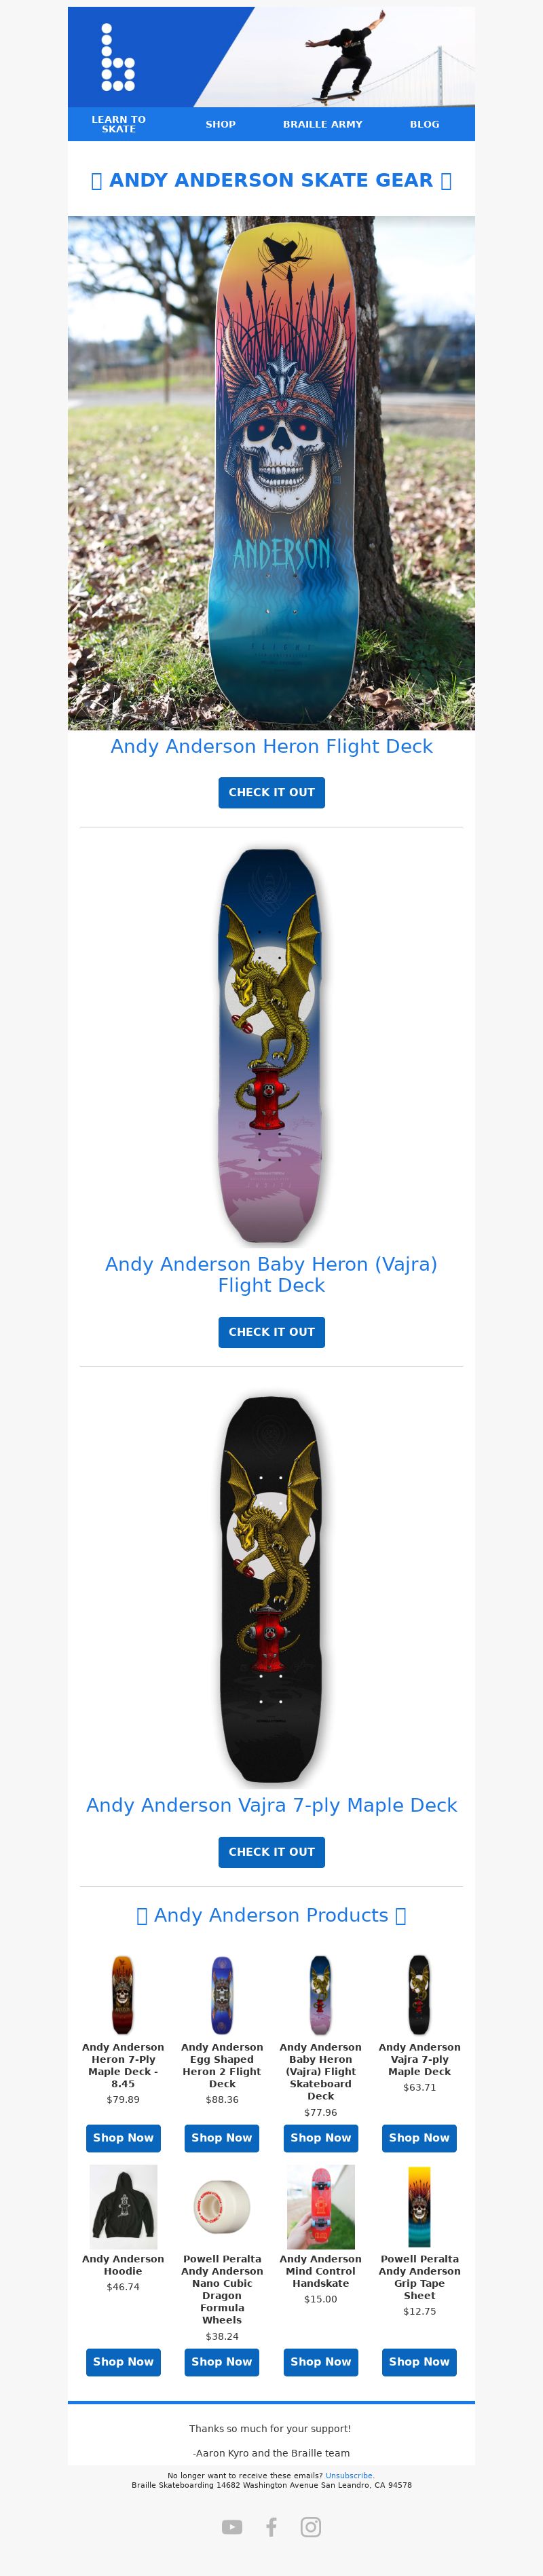Screen dimensions: 543x2576
Task: Click the Braille logo in header
Action: tap(118, 58)
